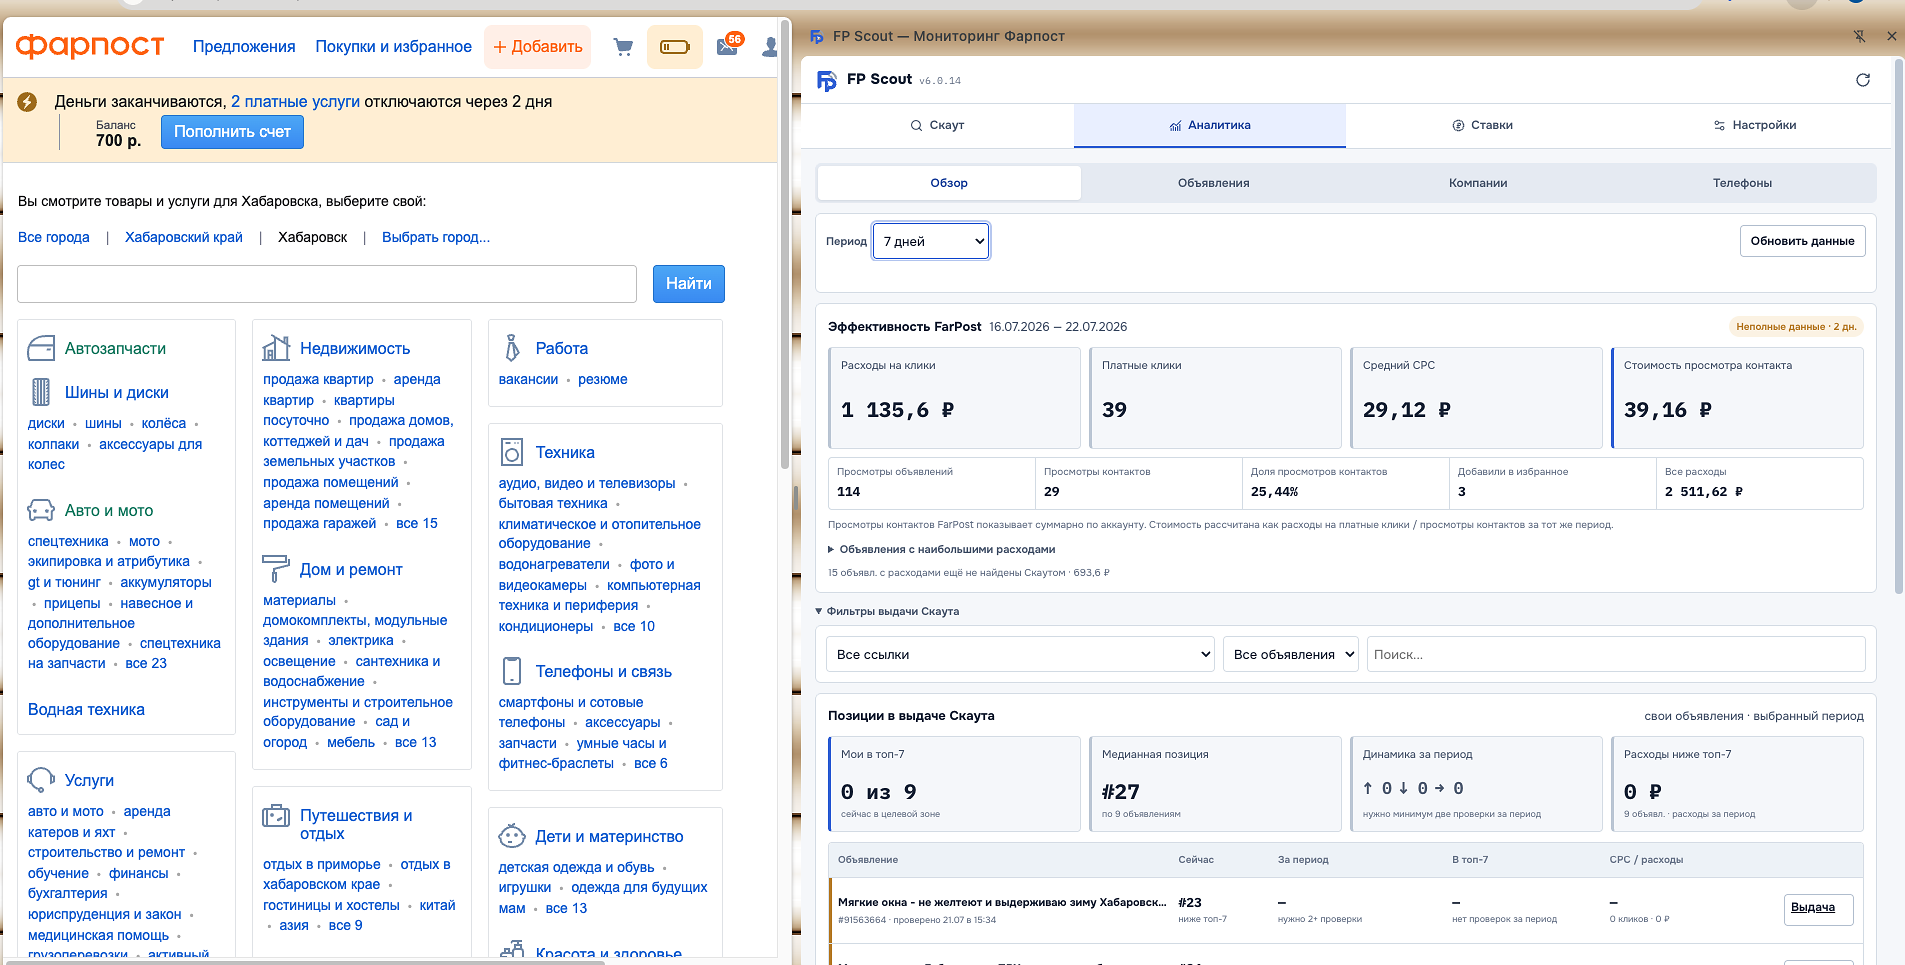
Task: Switch to the Ставки tab
Action: coord(1482,125)
